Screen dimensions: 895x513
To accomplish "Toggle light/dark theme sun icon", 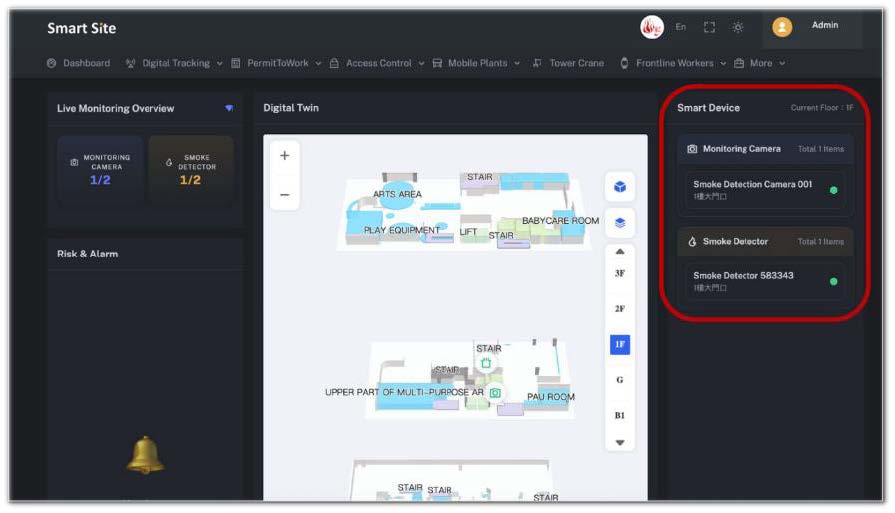I will coord(737,27).
